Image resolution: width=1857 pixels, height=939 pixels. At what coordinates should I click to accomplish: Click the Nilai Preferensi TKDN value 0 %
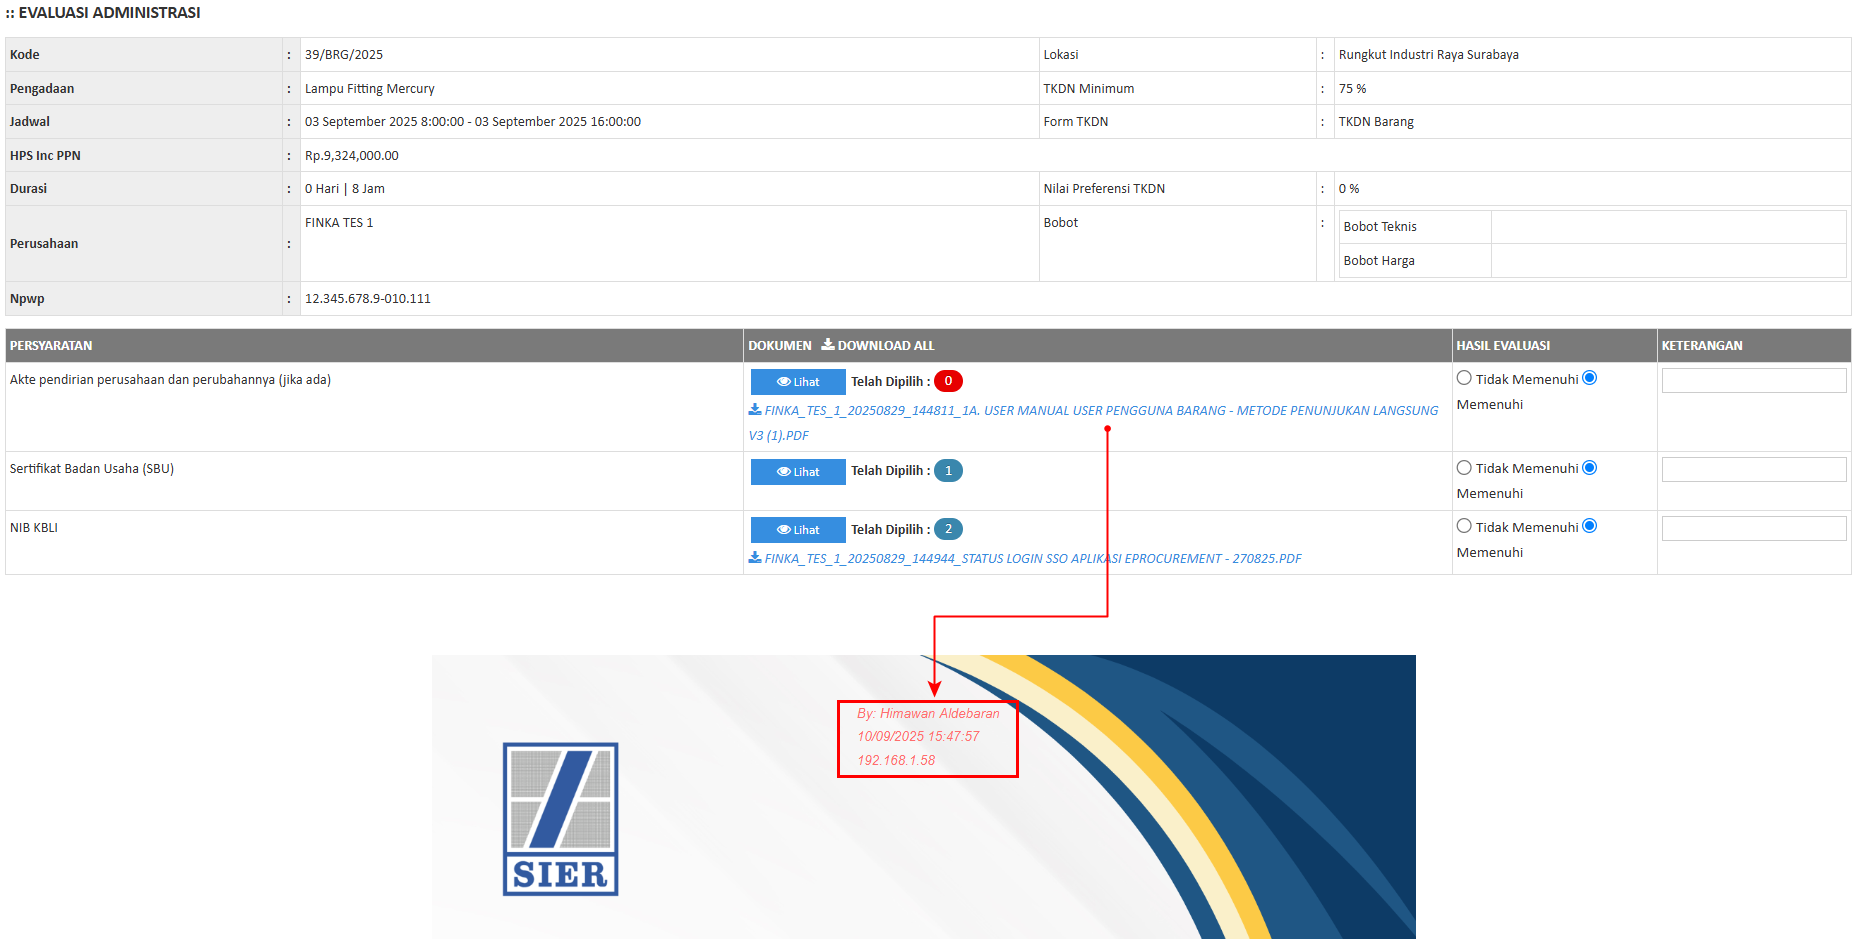[x=1349, y=189]
